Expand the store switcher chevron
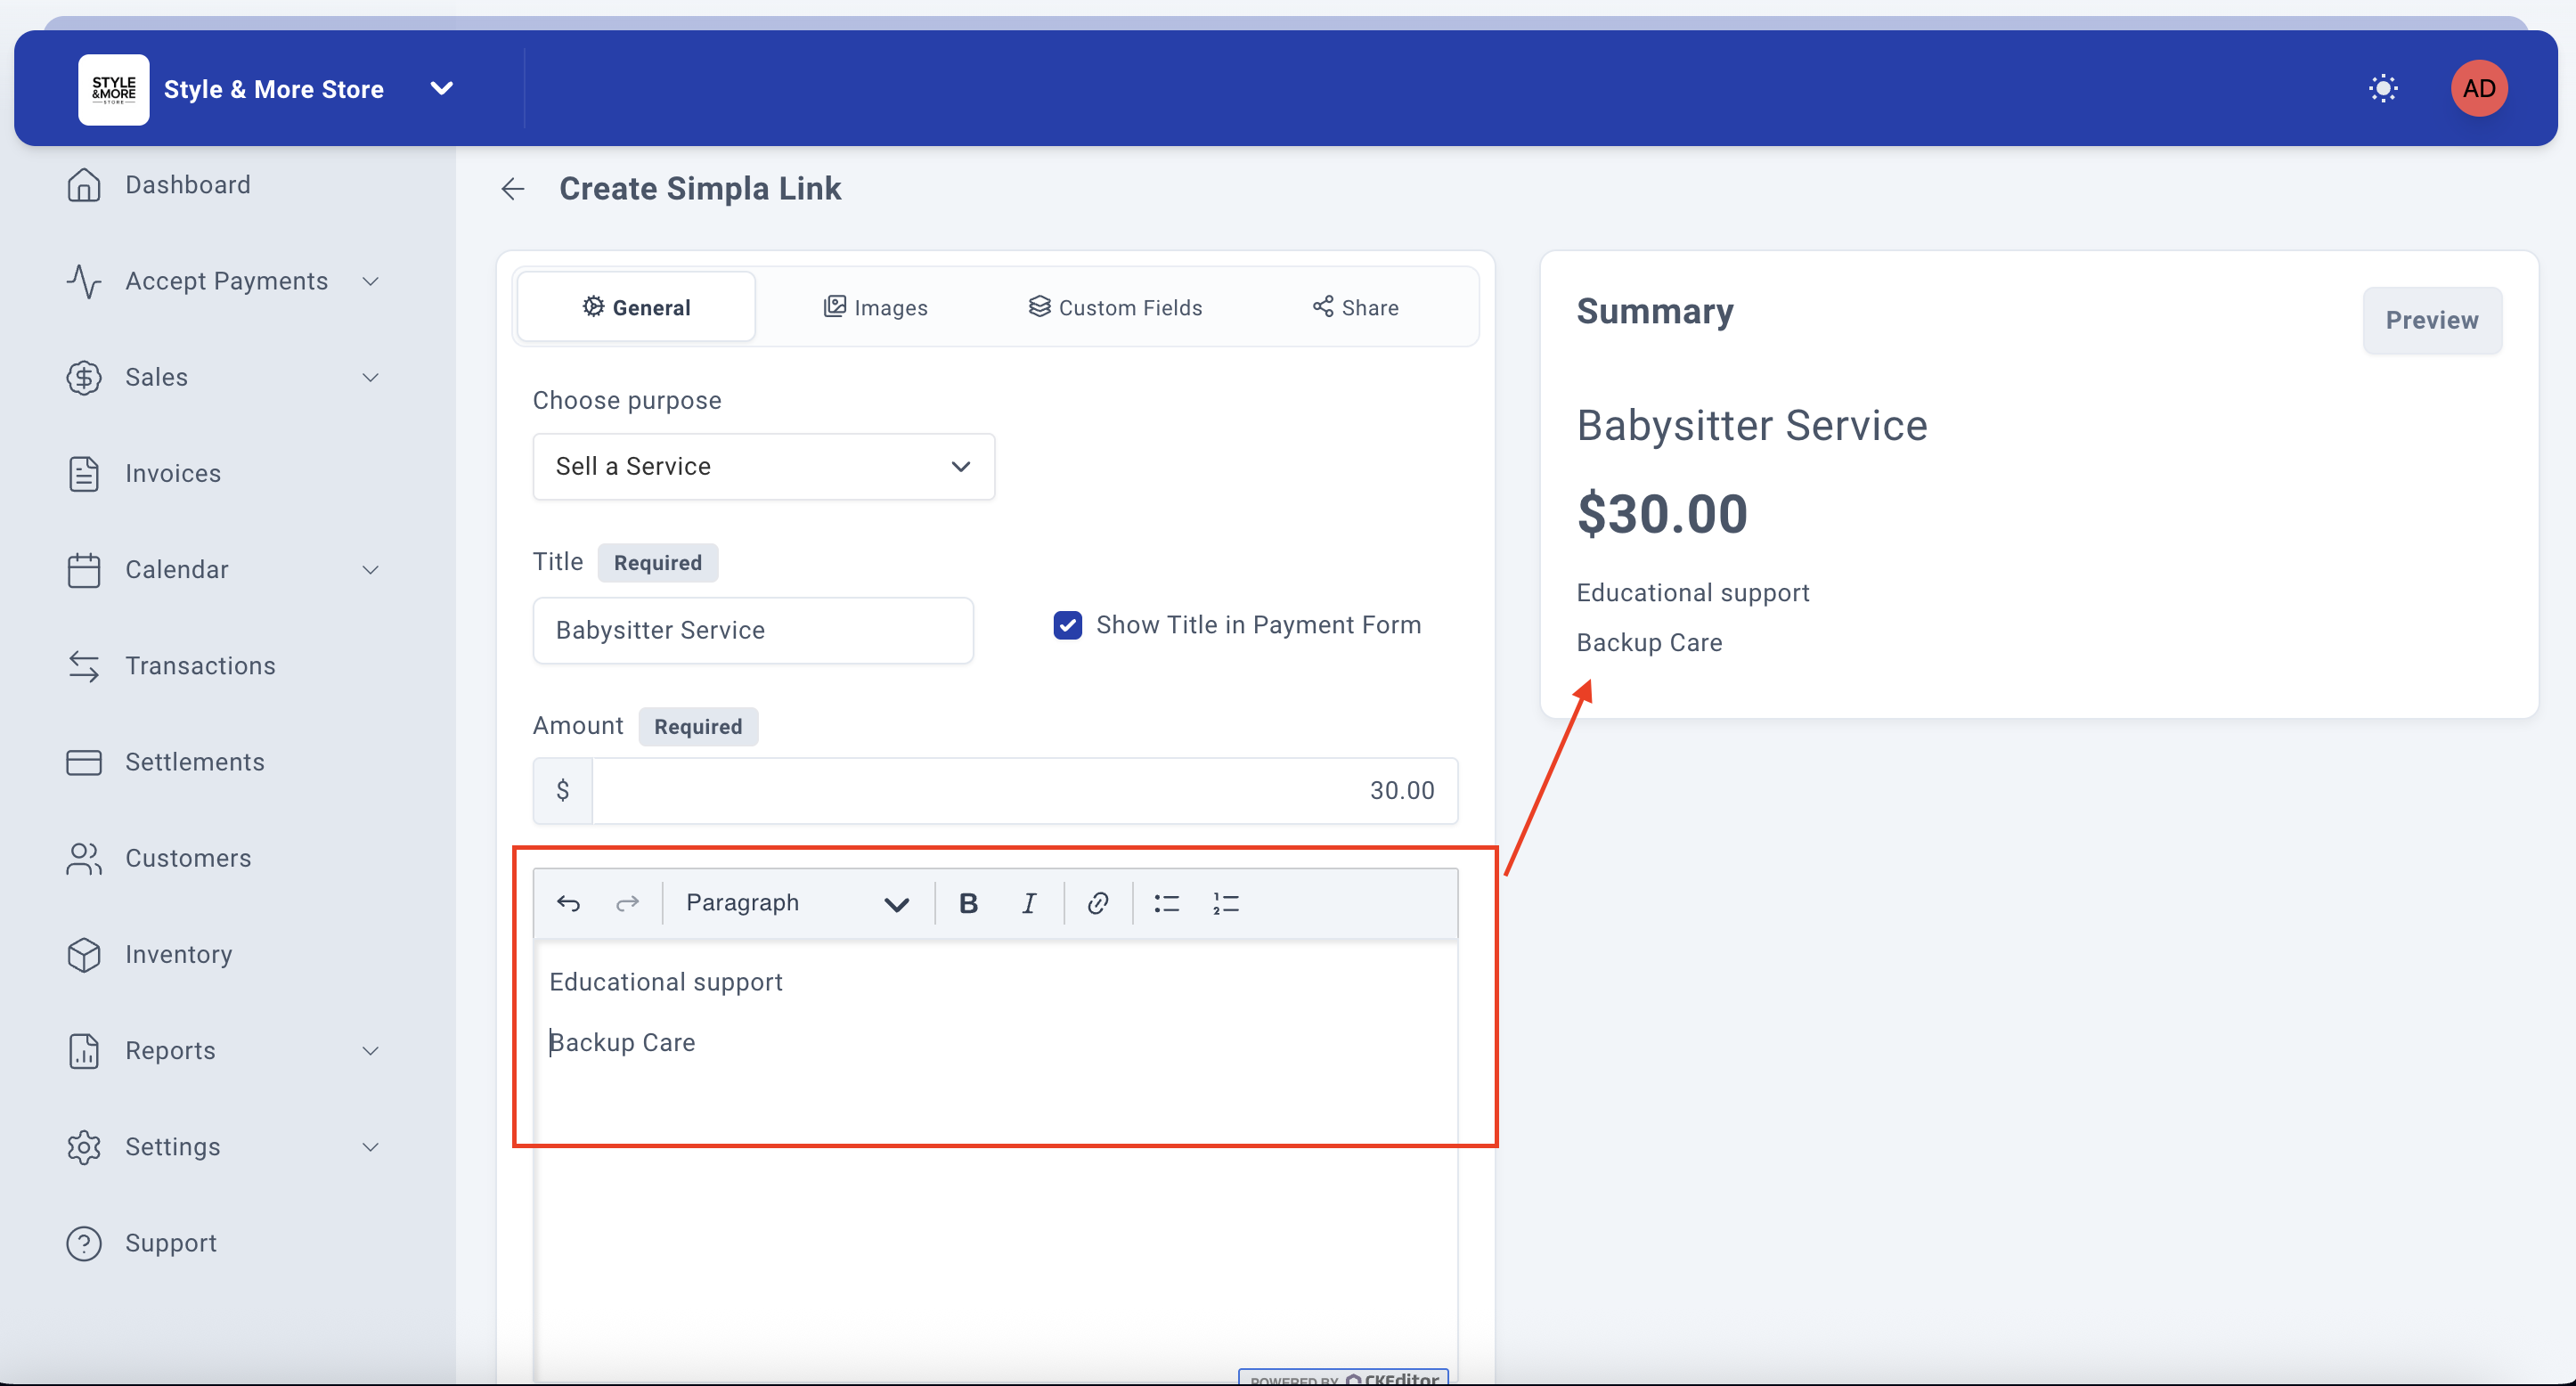Viewport: 2576px width, 1386px height. tap(441, 88)
